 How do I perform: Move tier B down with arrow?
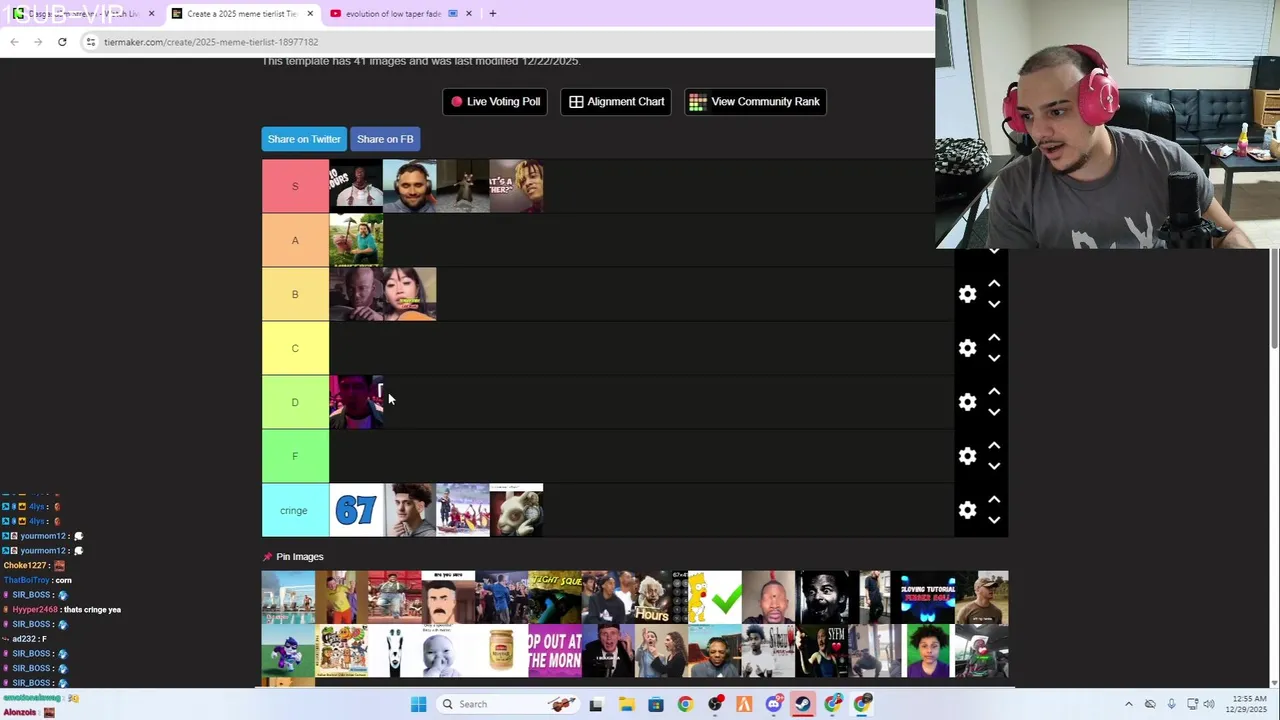(x=994, y=304)
